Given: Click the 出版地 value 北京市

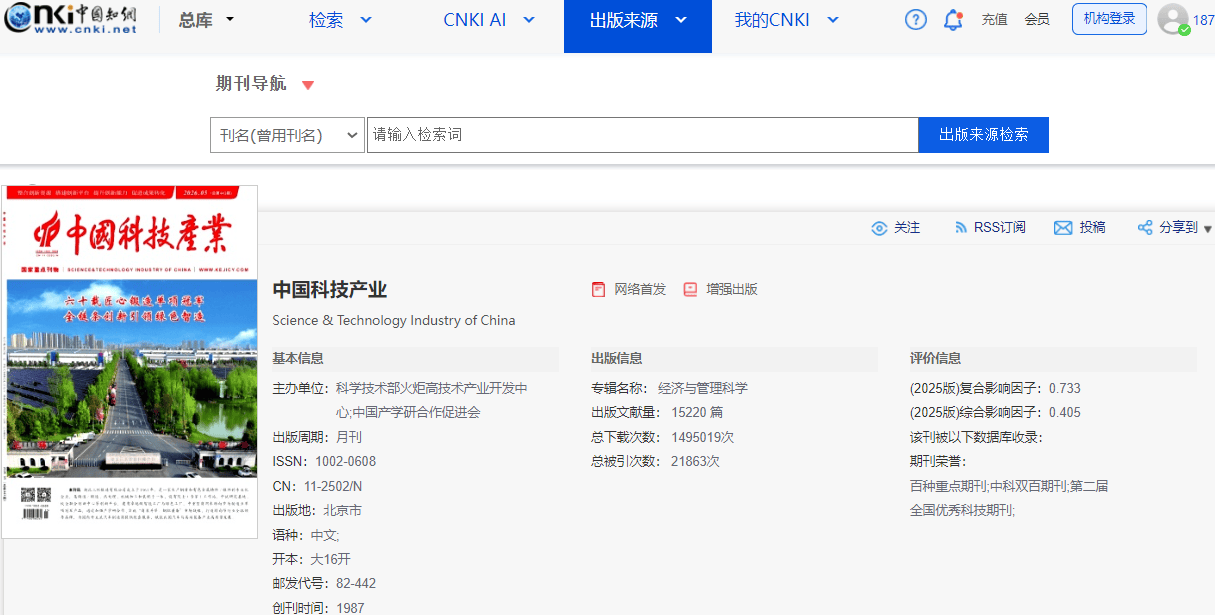Looking at the screenshot, I should click(x=342, y=510).
